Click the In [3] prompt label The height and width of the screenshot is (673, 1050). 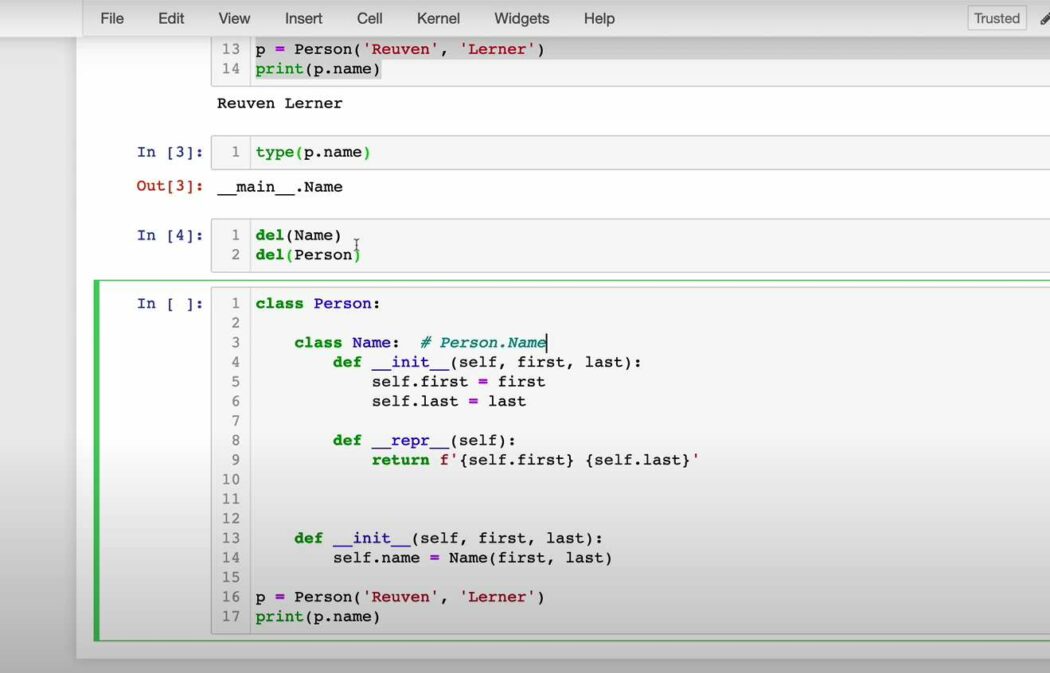(x=168, y=151)
